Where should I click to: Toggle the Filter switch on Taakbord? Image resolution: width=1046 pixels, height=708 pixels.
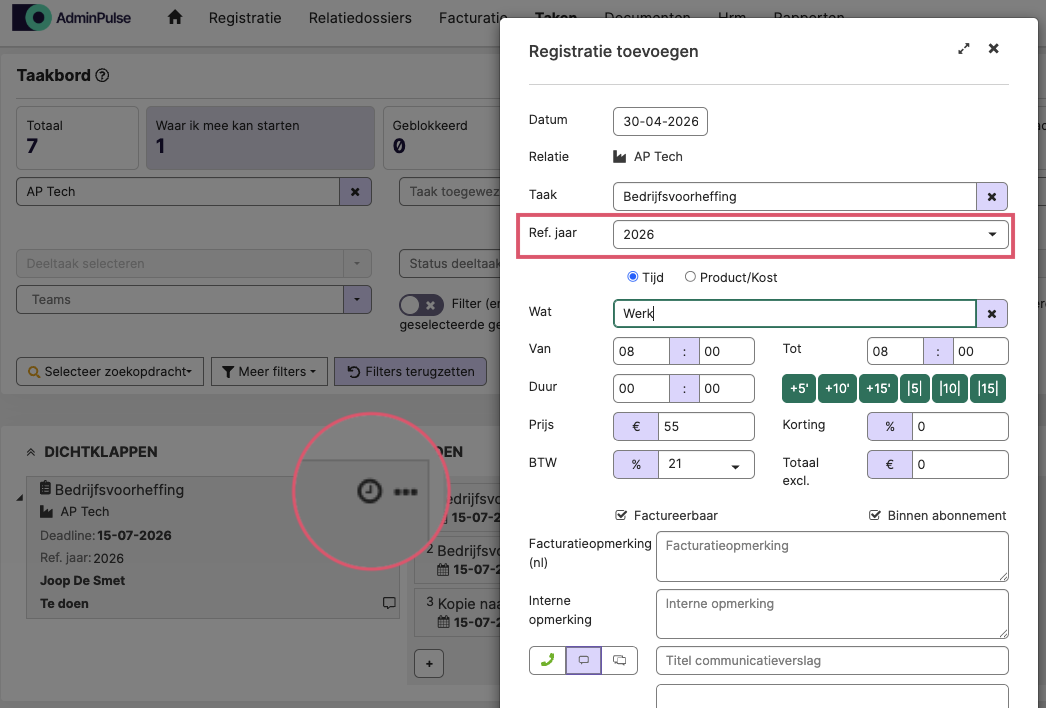(x=421, y=305)
